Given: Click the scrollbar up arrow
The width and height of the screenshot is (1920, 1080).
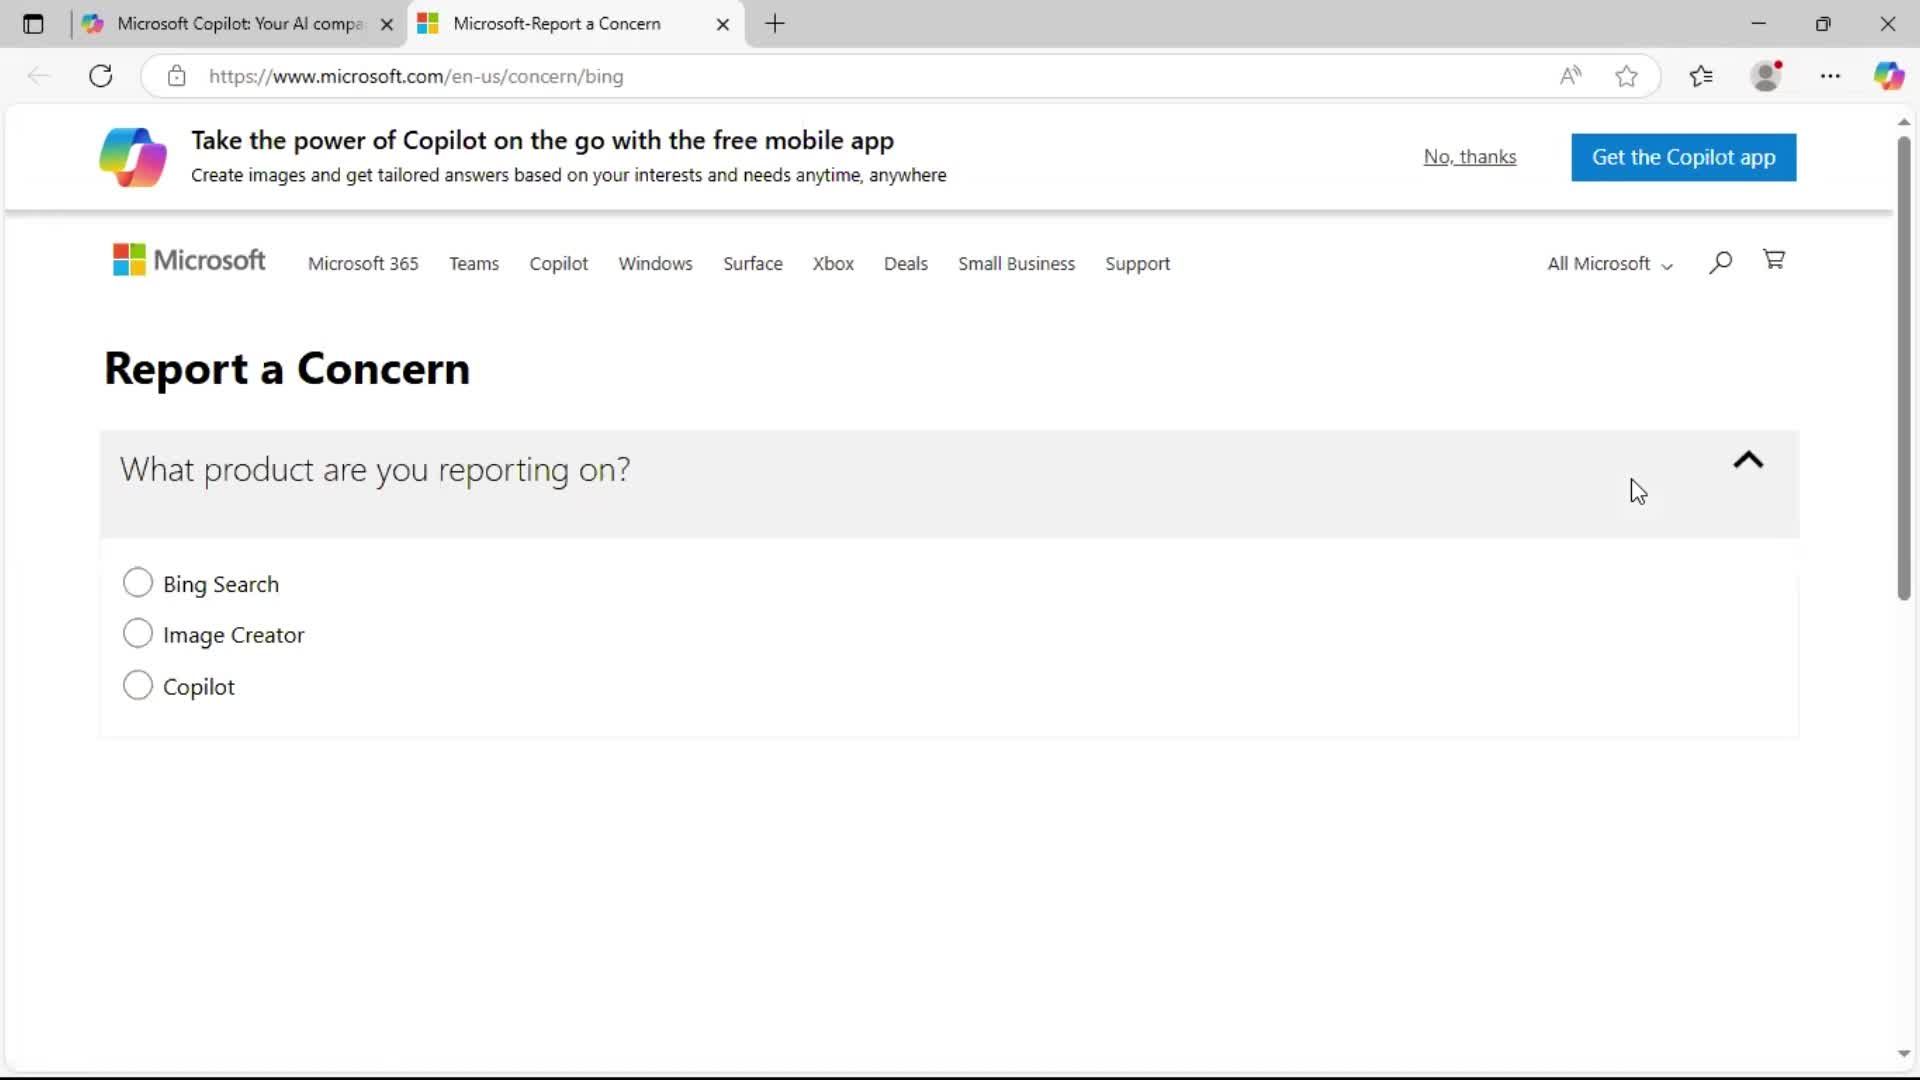Looking at the screenshot, I should coord(1904,121).
